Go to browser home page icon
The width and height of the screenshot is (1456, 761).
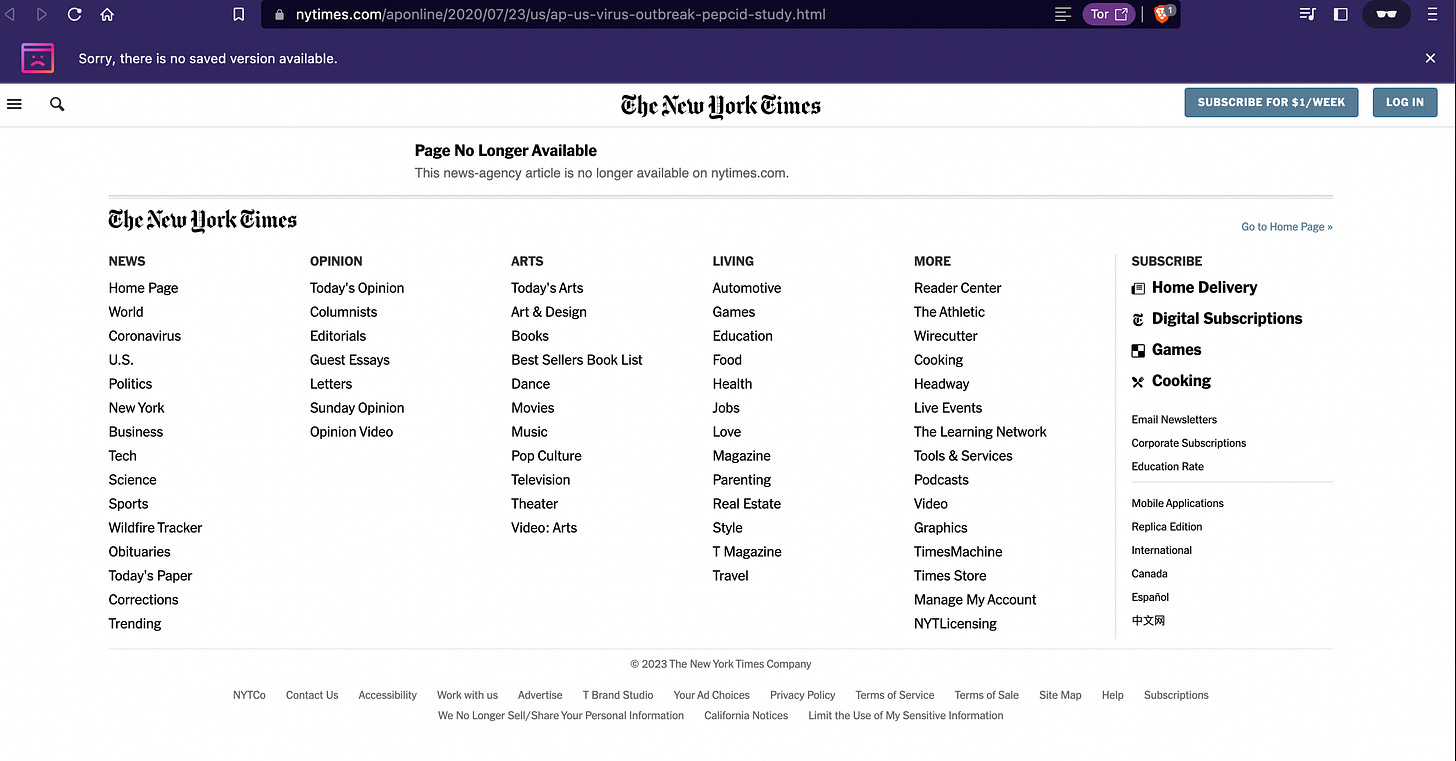click(x=107, y=14)
